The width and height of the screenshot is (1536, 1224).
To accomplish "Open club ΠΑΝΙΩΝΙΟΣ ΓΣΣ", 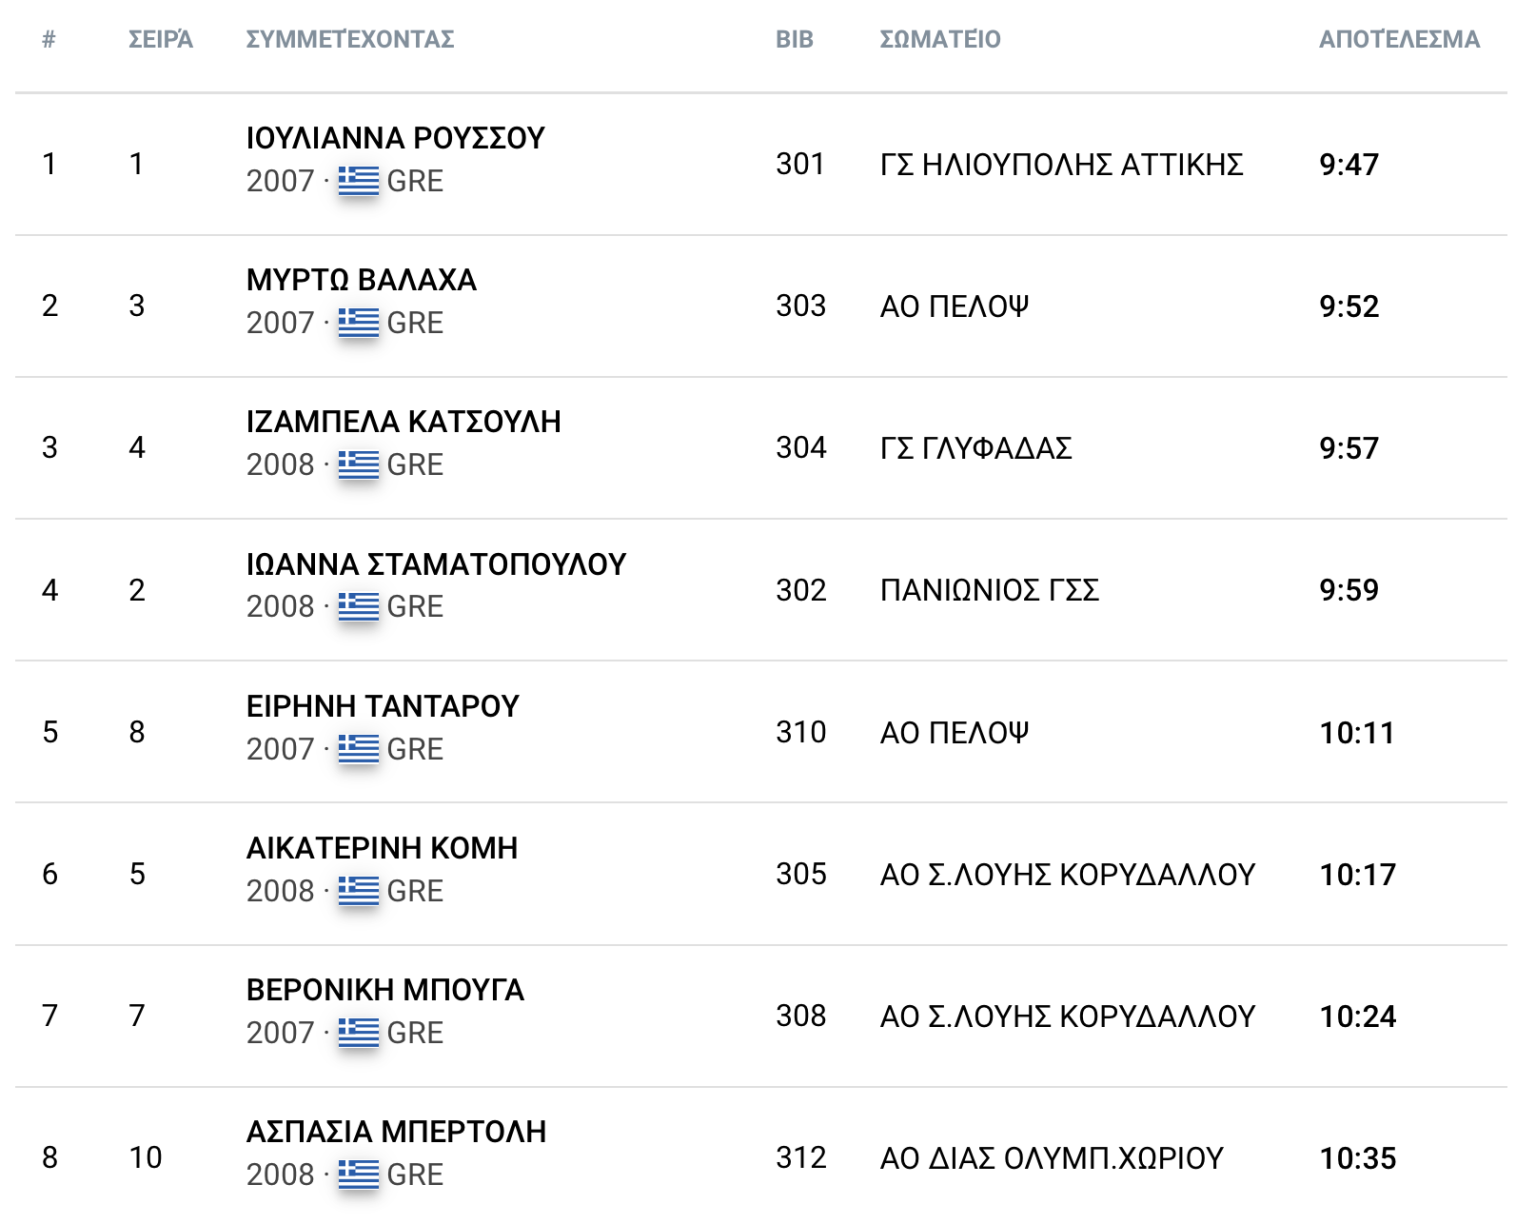I will [989, 591].
